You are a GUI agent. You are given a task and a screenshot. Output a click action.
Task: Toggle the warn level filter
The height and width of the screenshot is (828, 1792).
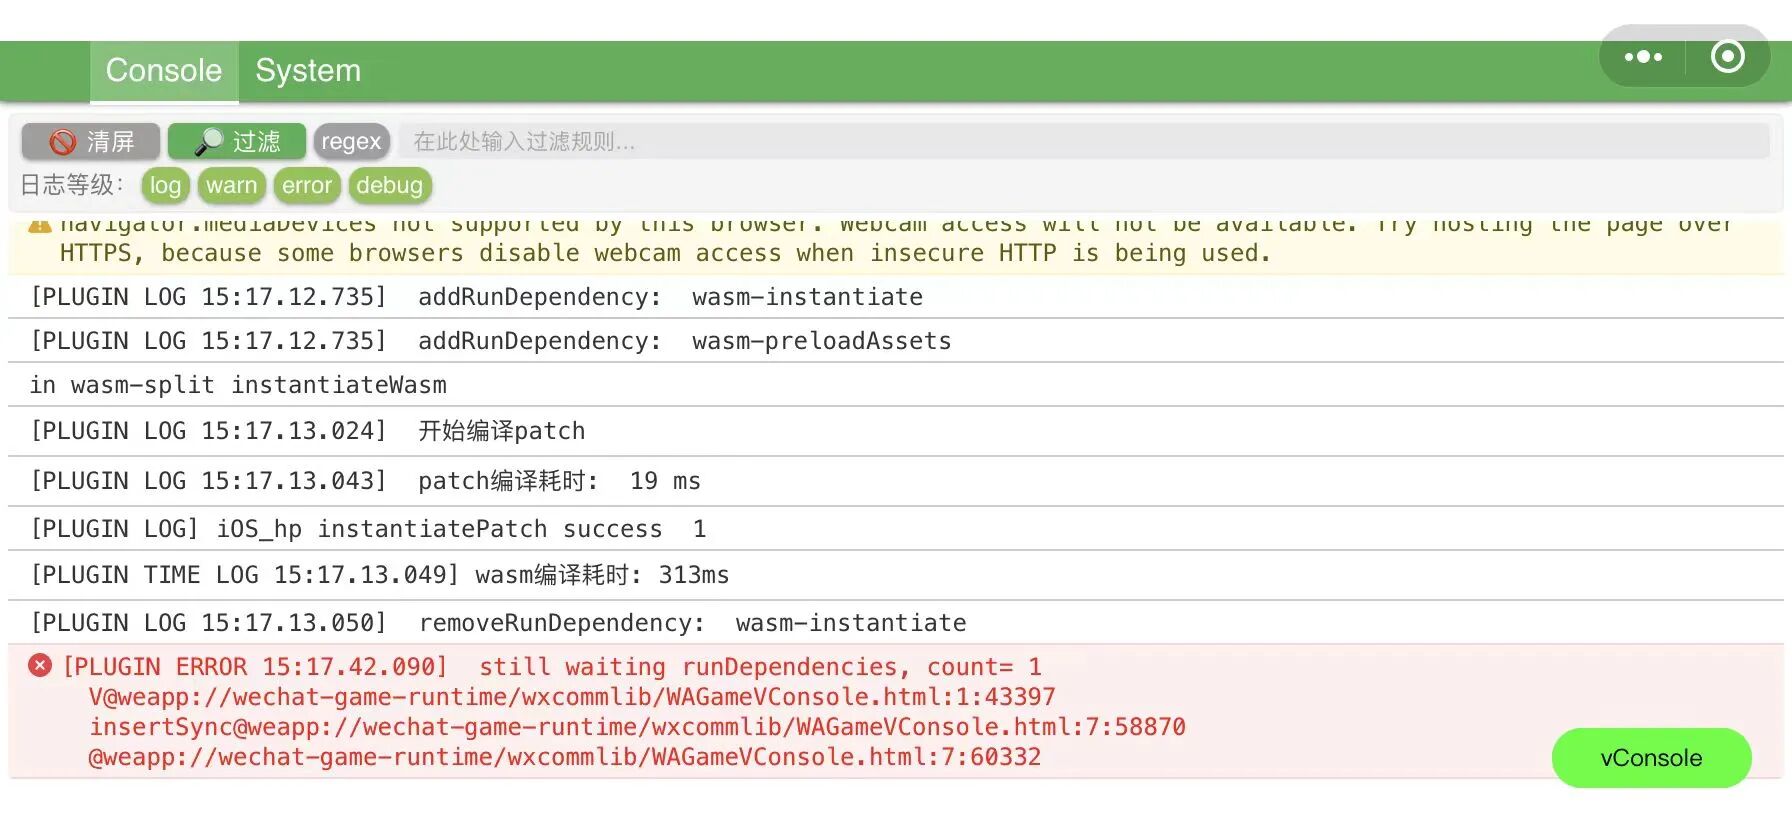[x=231, y=186]
